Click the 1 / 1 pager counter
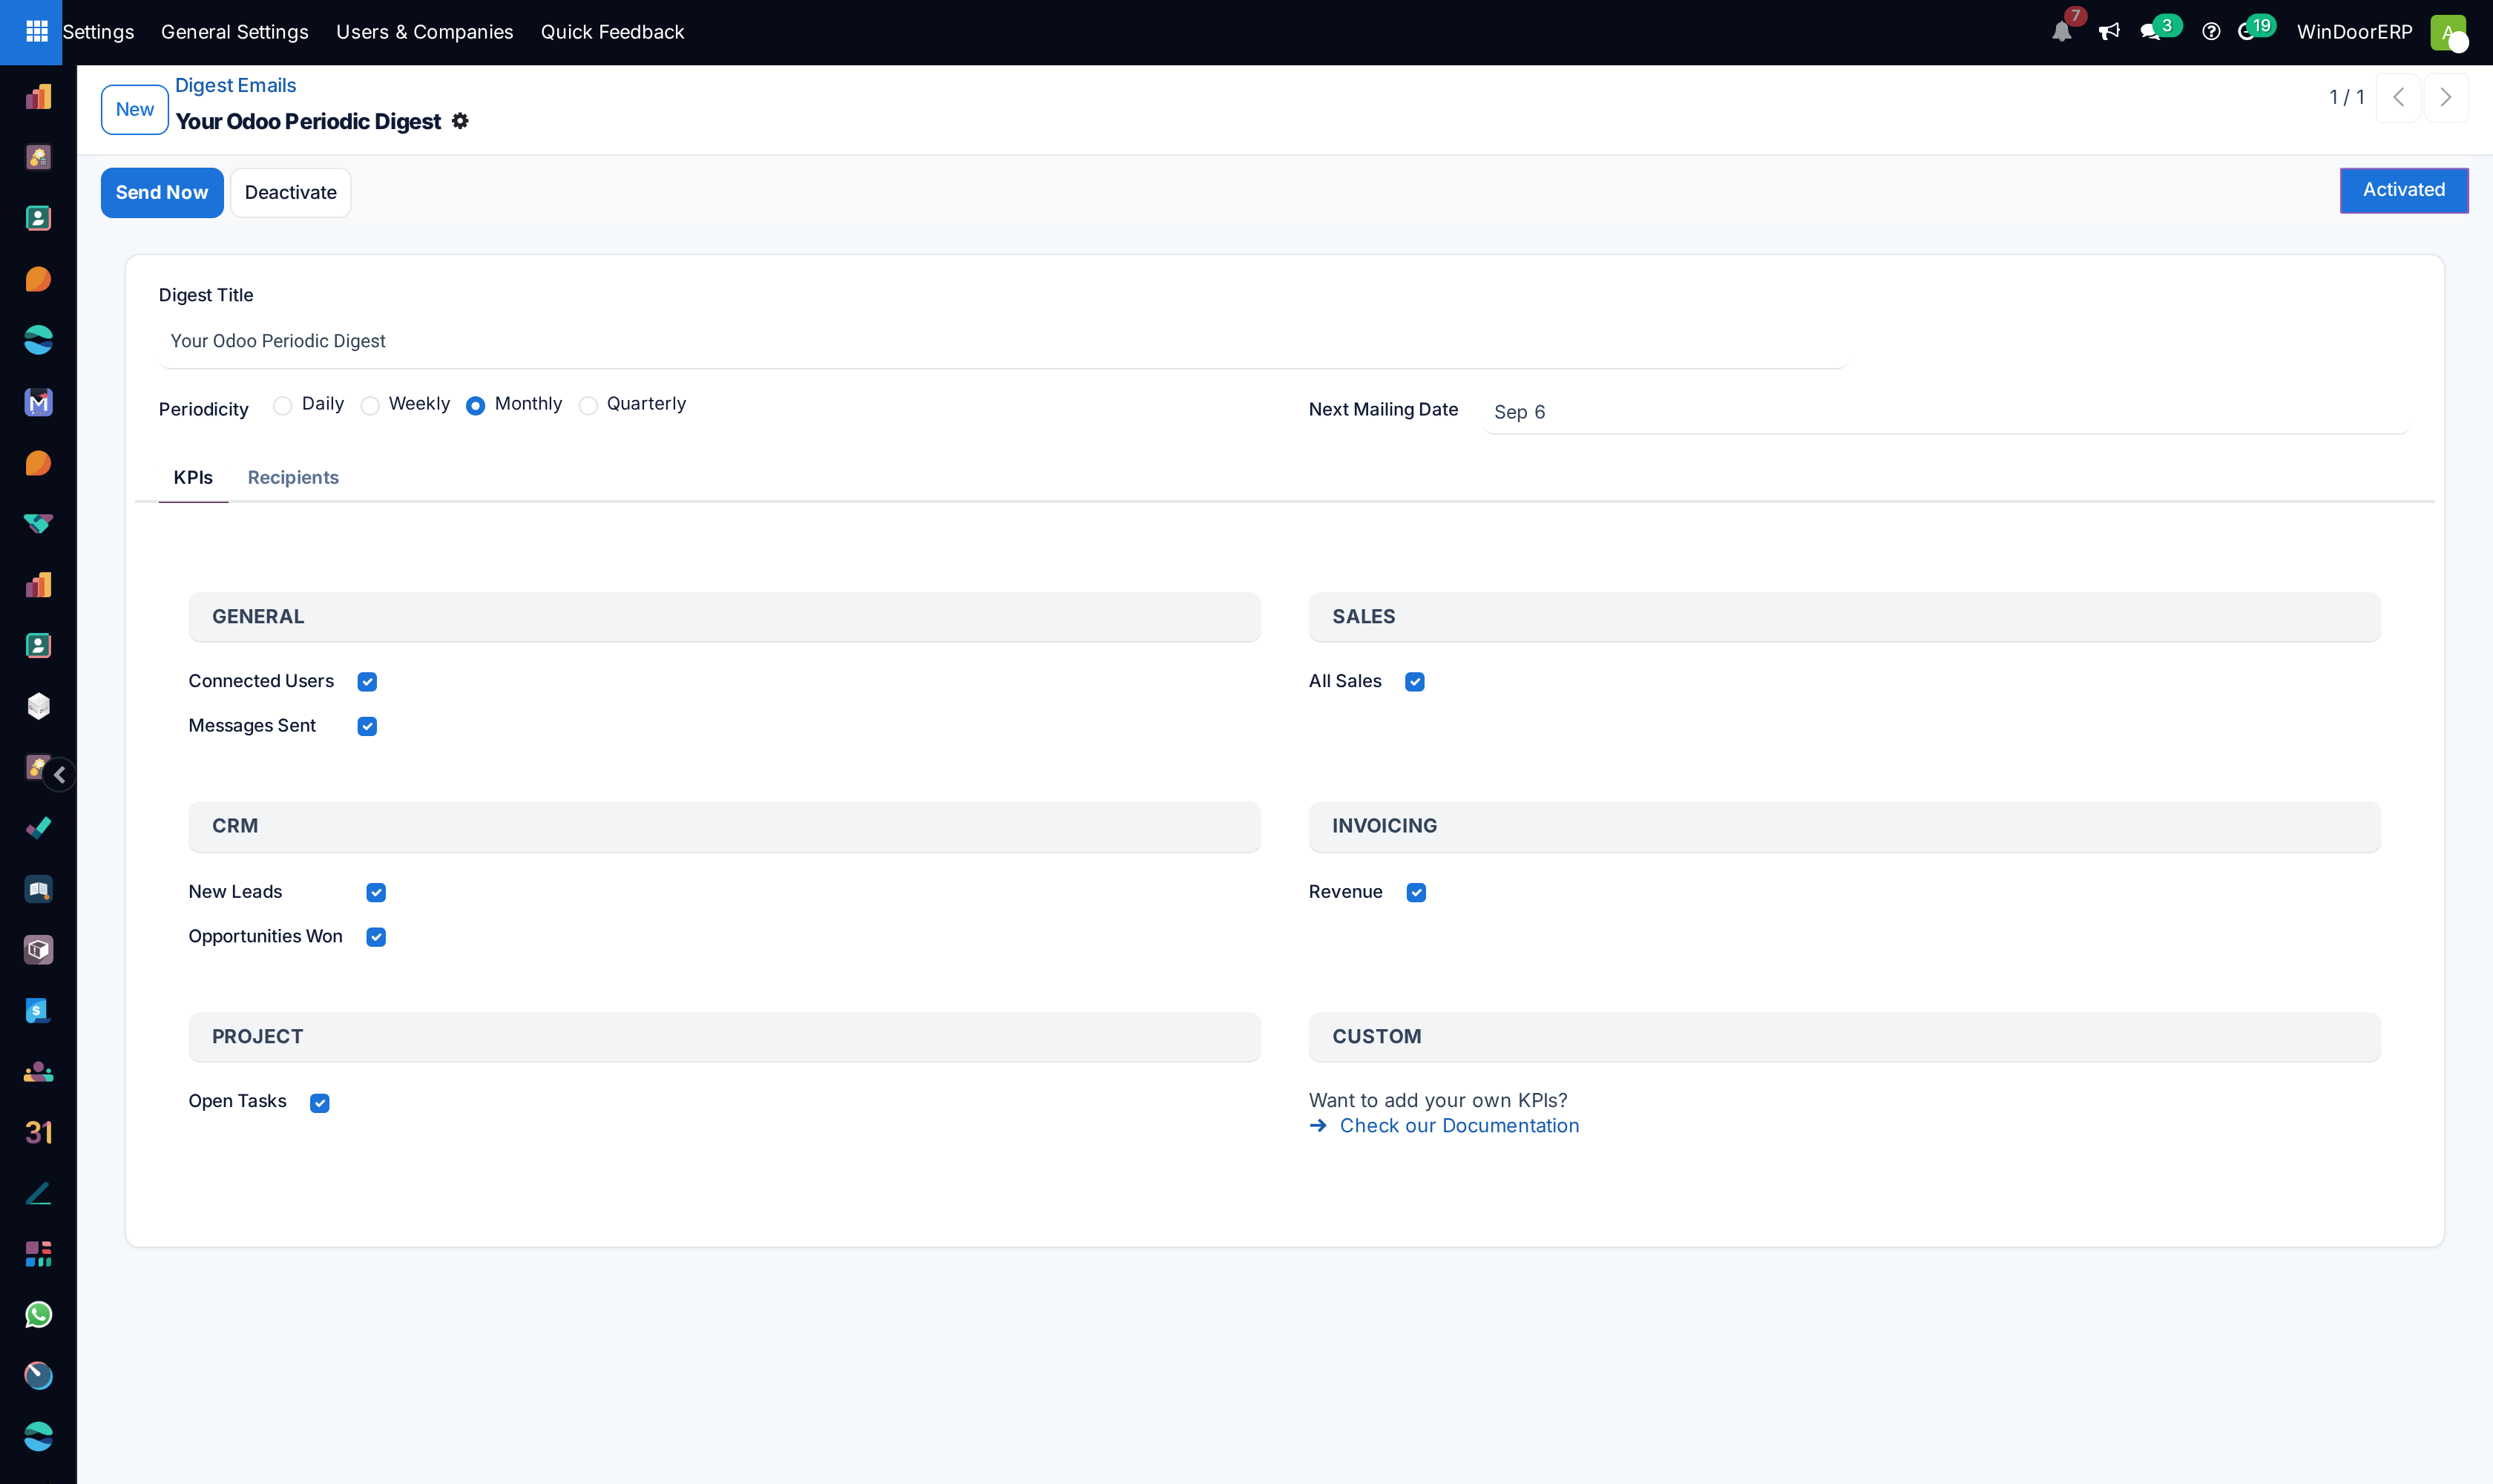 [x=2346, y=97]
